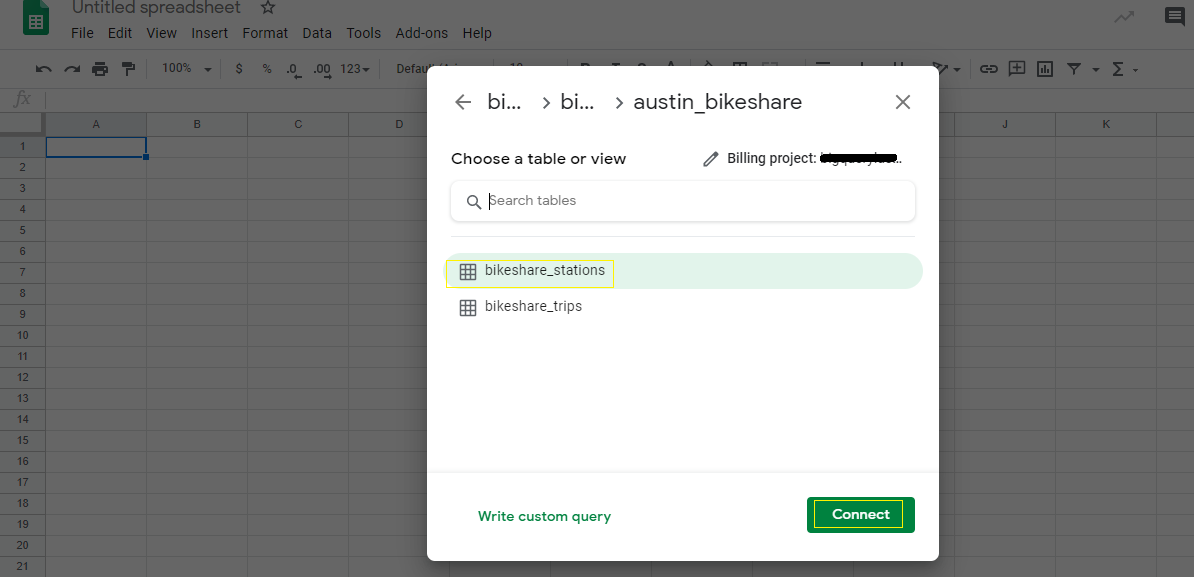Image resolution: width=1194 pixels, height=577 pixels.
Task: Open comment history icon at top right
Action: tap(1175, 16)
